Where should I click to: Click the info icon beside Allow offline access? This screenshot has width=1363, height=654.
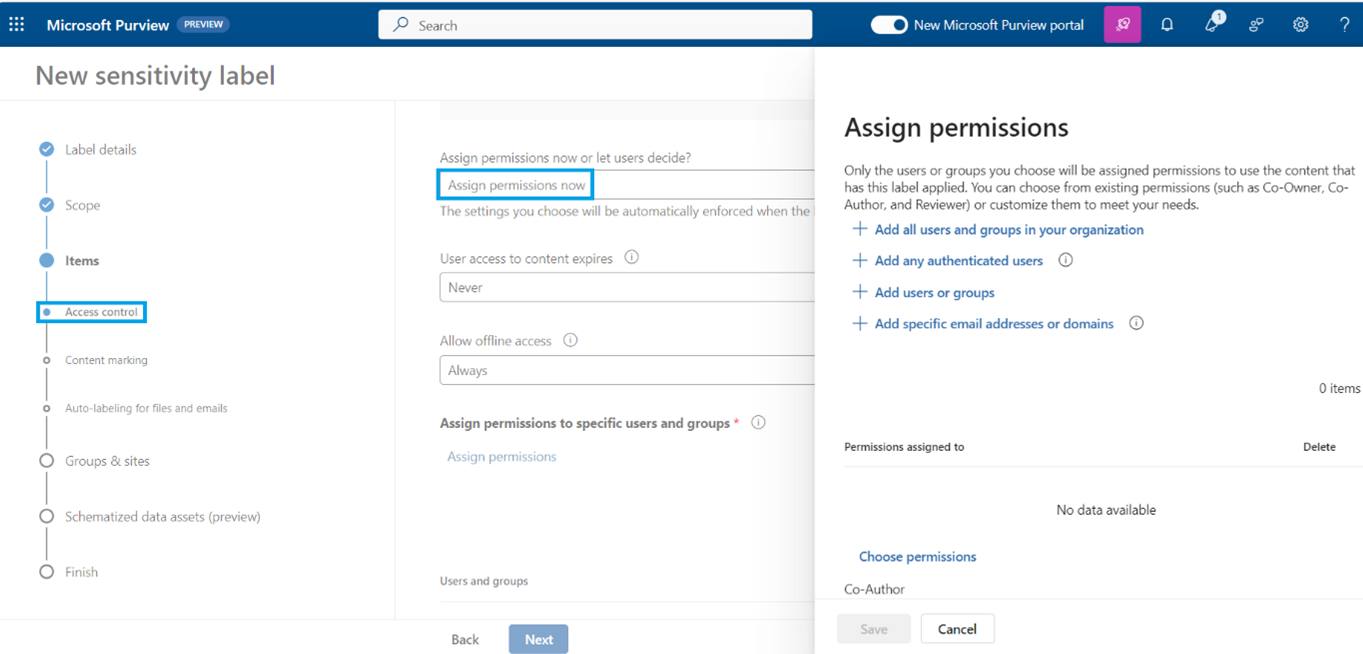570,340
